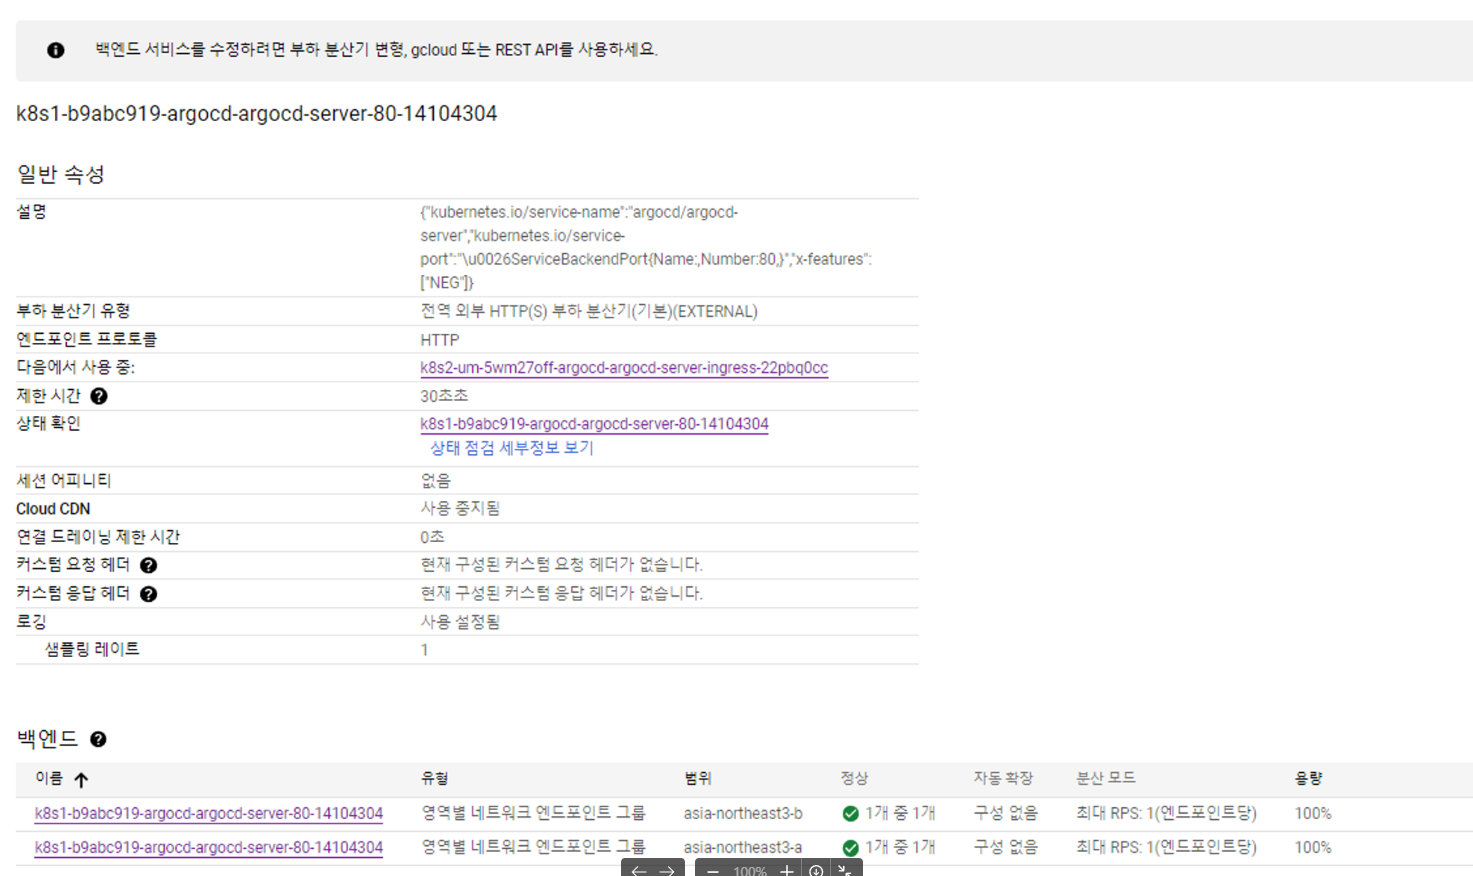The height and width of the screenshot is (876, 1473).
Task: Open help icon next to 커스텀 응답 헤더
Action: 148,594
